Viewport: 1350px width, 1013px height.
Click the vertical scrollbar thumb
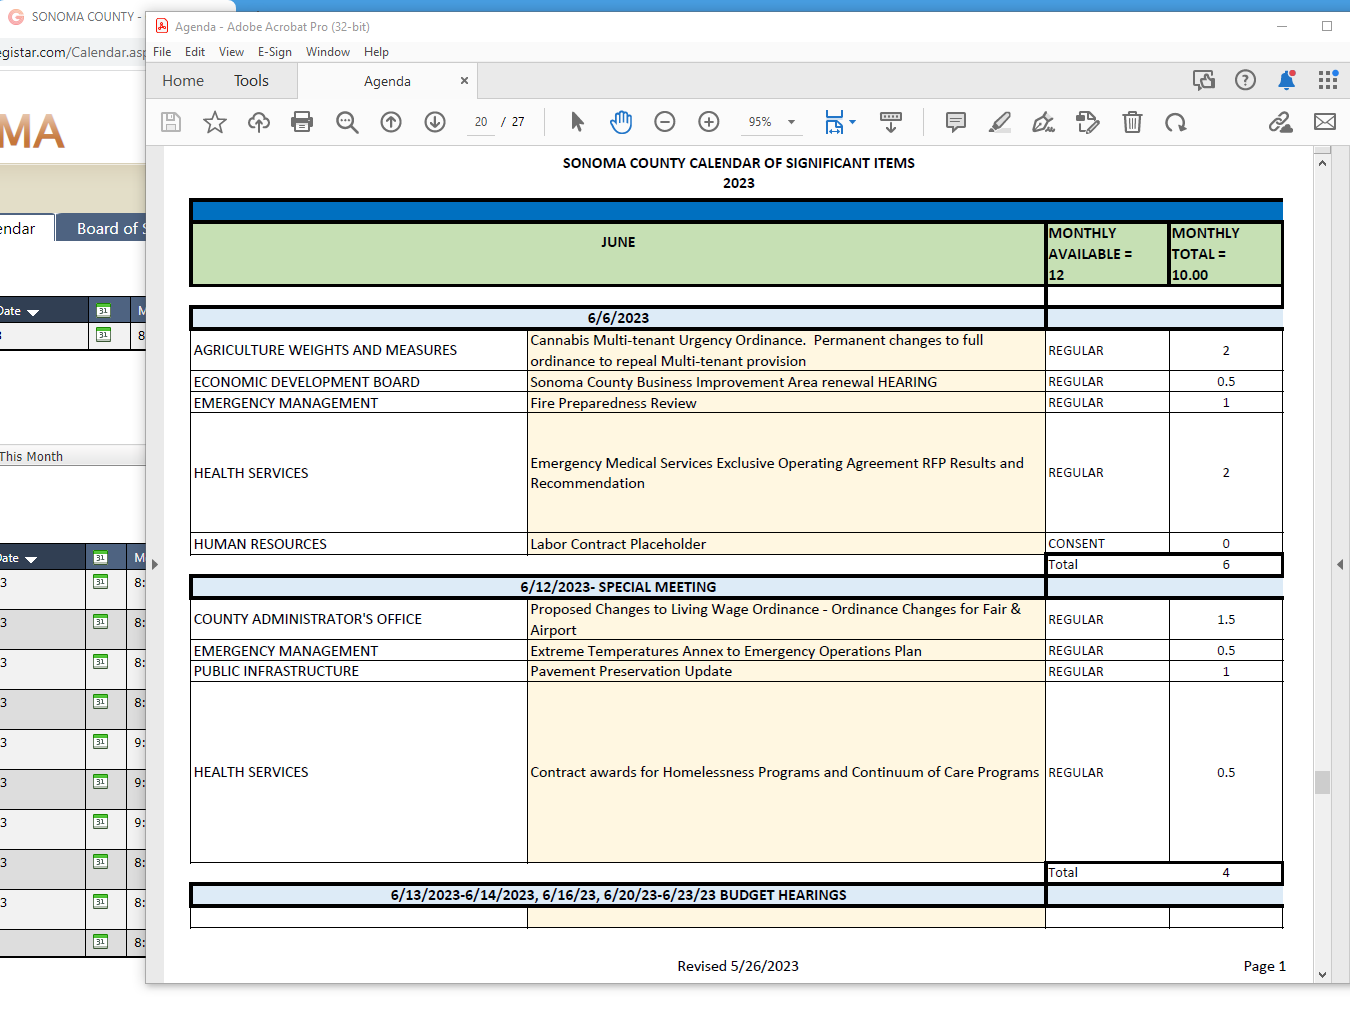1322,782
